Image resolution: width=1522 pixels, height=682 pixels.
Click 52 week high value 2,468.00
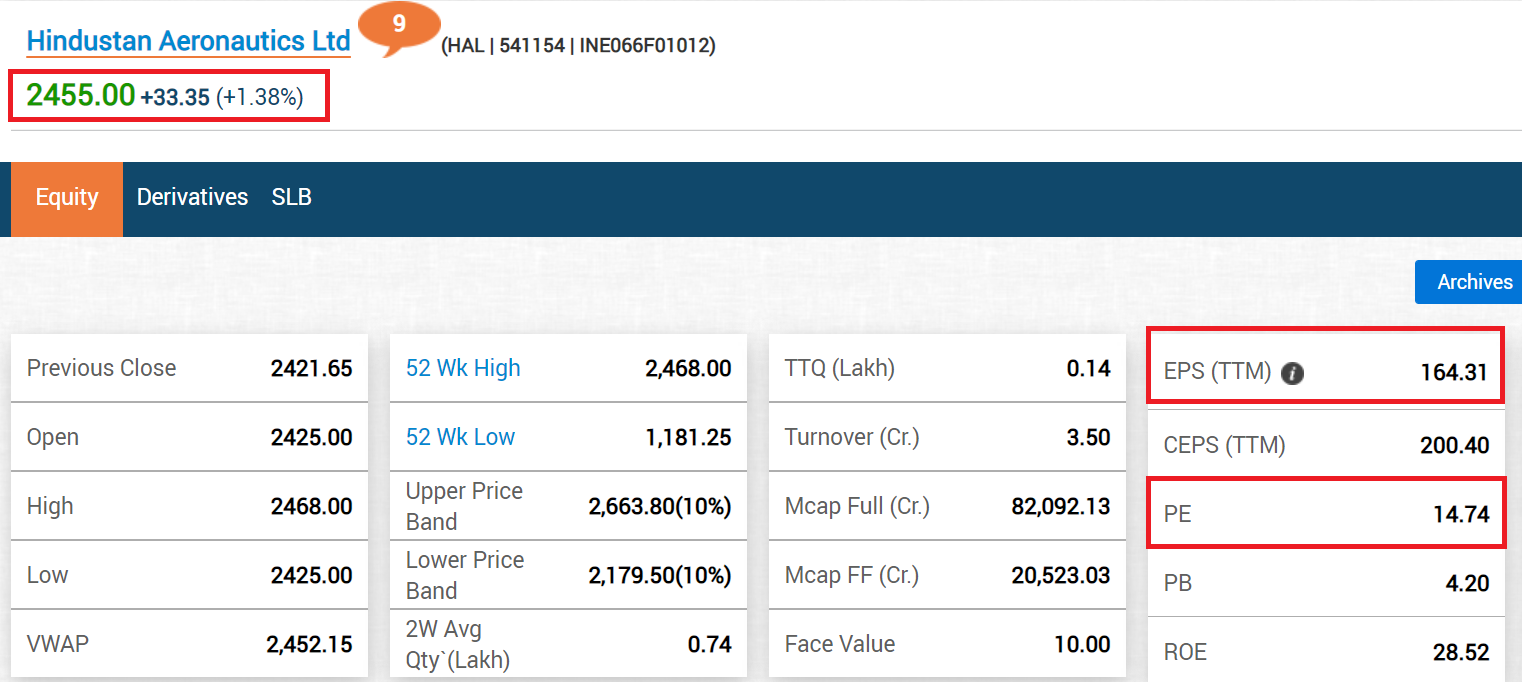tap(688, 368)
